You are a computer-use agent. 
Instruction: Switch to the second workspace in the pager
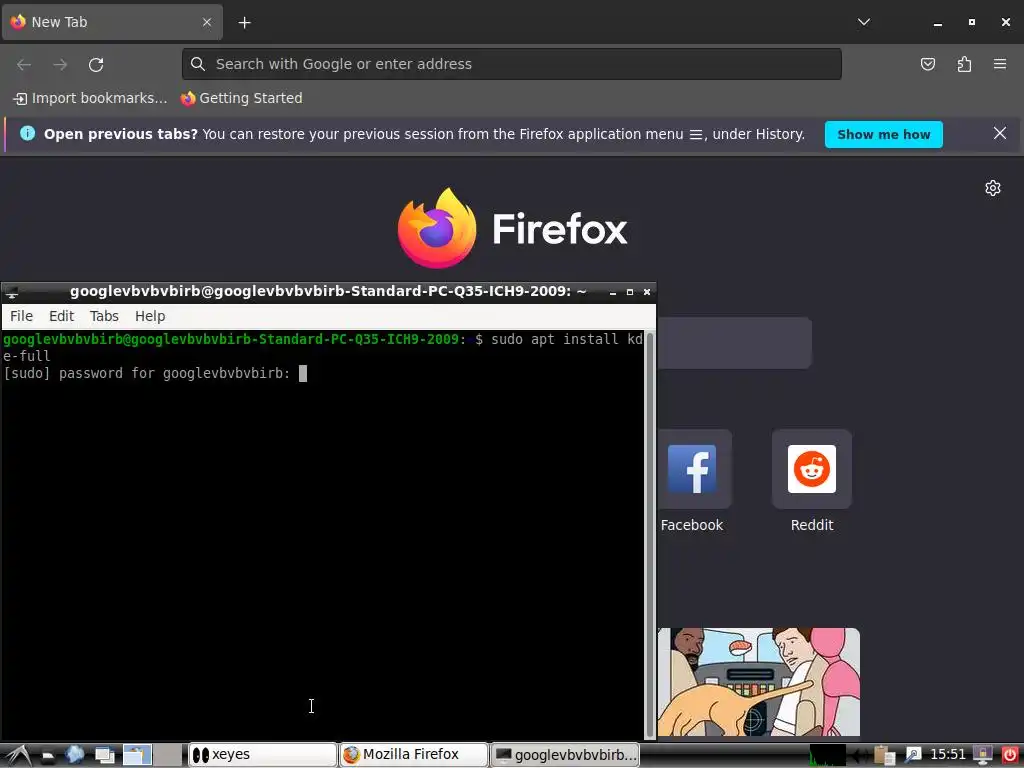(168, 756)
